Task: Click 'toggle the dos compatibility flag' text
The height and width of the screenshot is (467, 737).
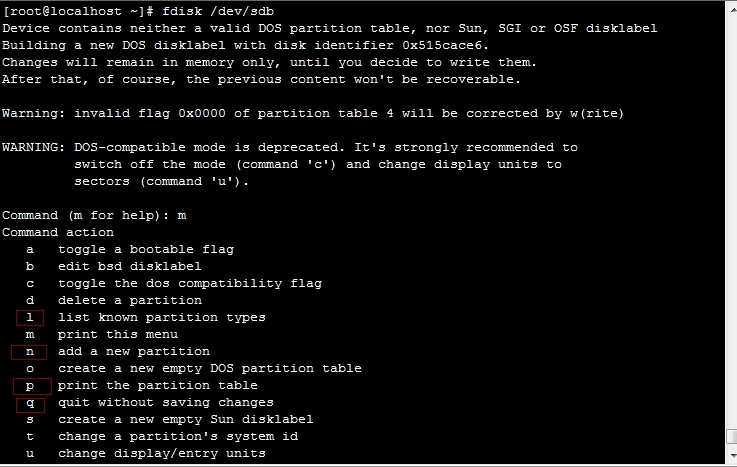Action: pos(190,283)
